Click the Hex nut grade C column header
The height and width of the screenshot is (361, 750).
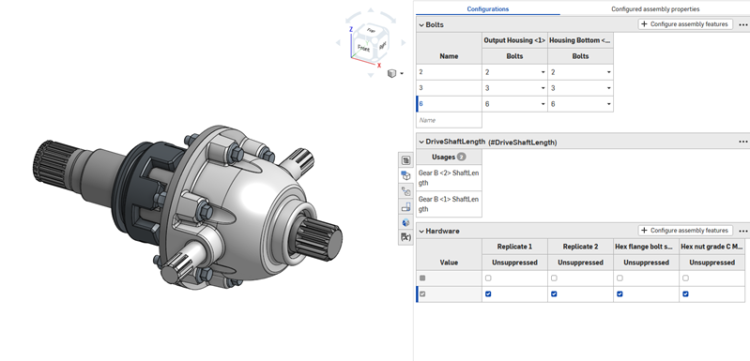pyautogui.click(x=712, y=247)
